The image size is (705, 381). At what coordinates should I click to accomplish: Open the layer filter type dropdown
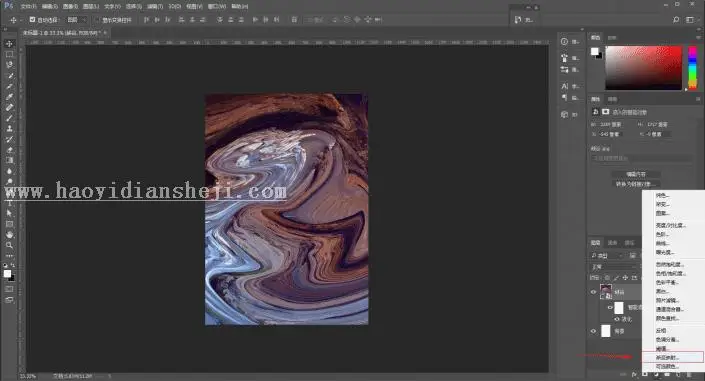pos(607,255)
